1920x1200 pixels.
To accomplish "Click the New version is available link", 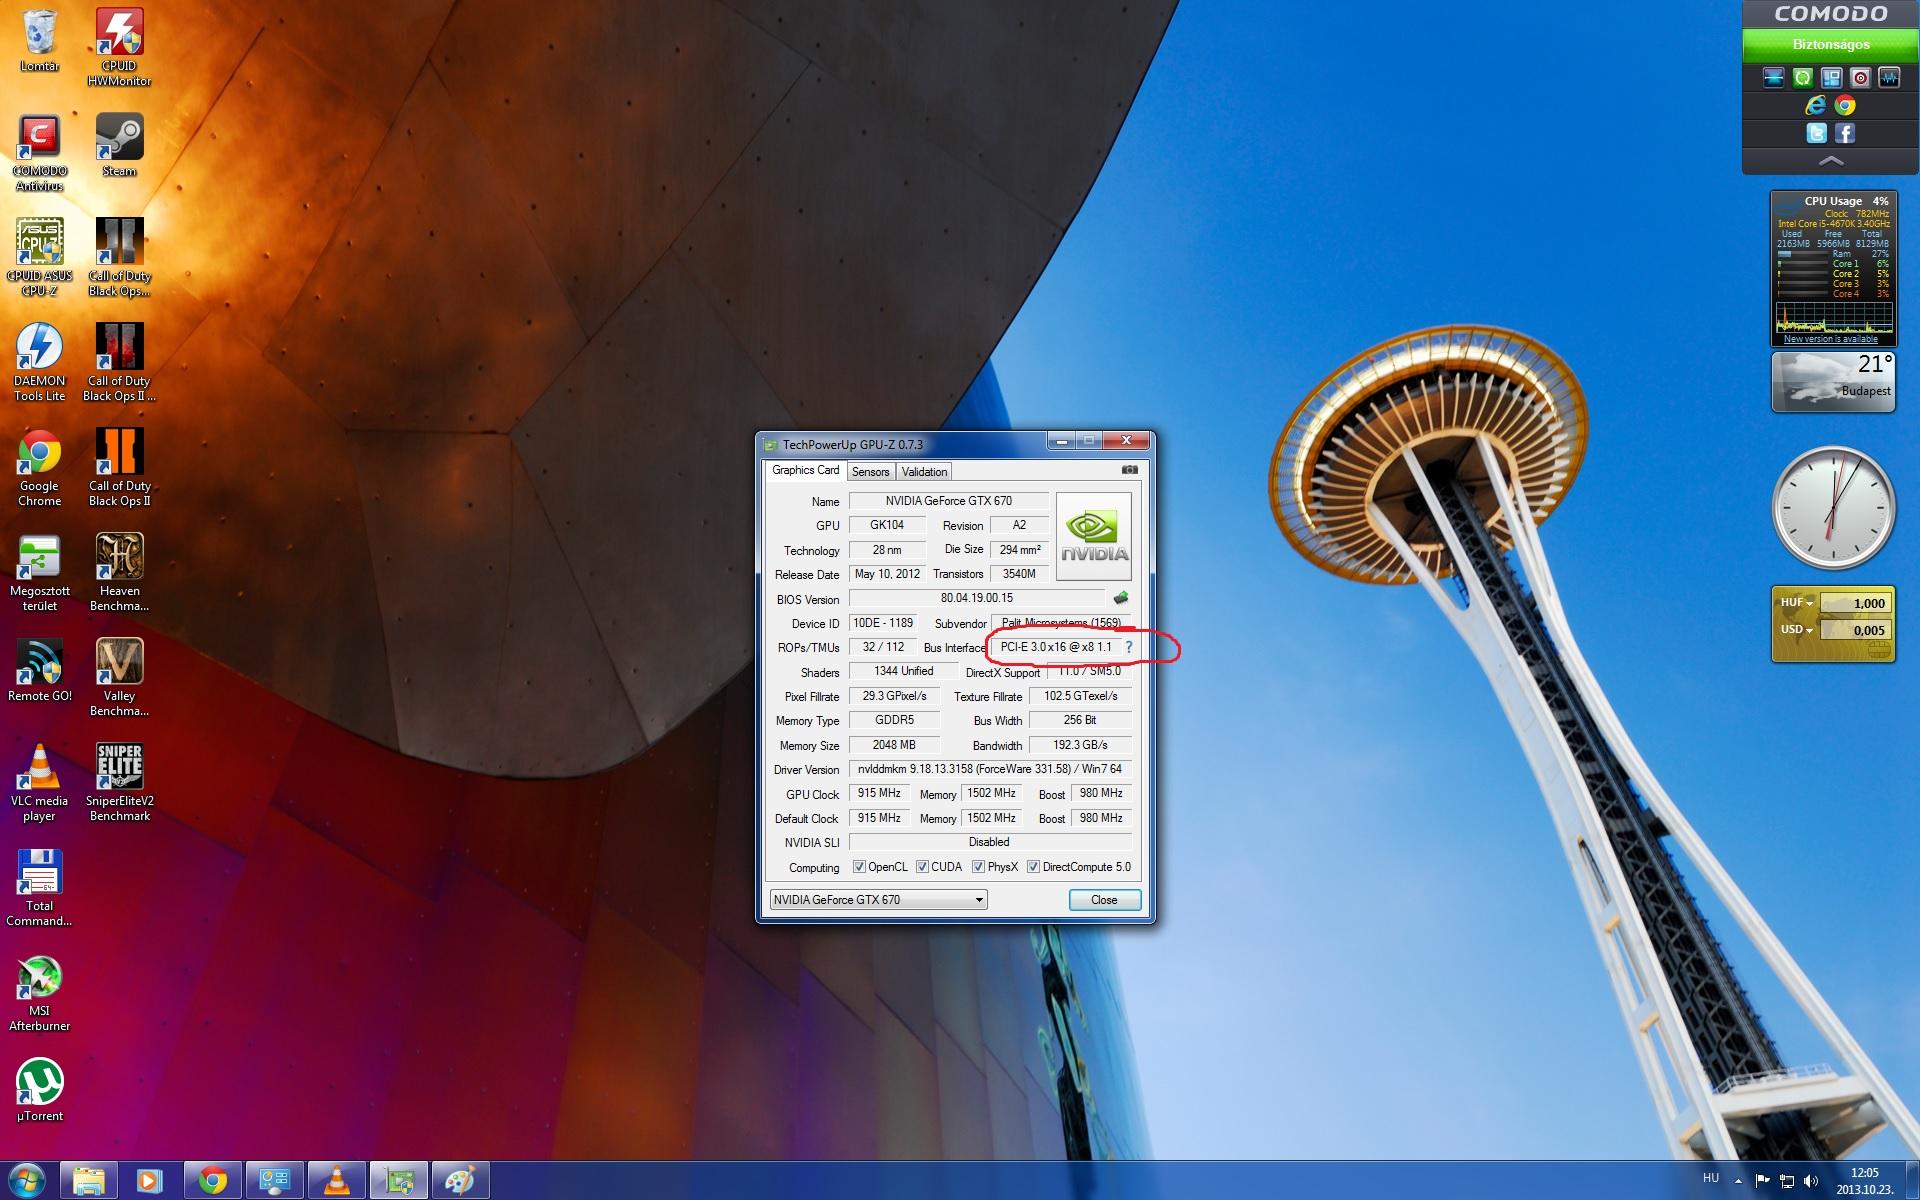I will pos(1831,339).
